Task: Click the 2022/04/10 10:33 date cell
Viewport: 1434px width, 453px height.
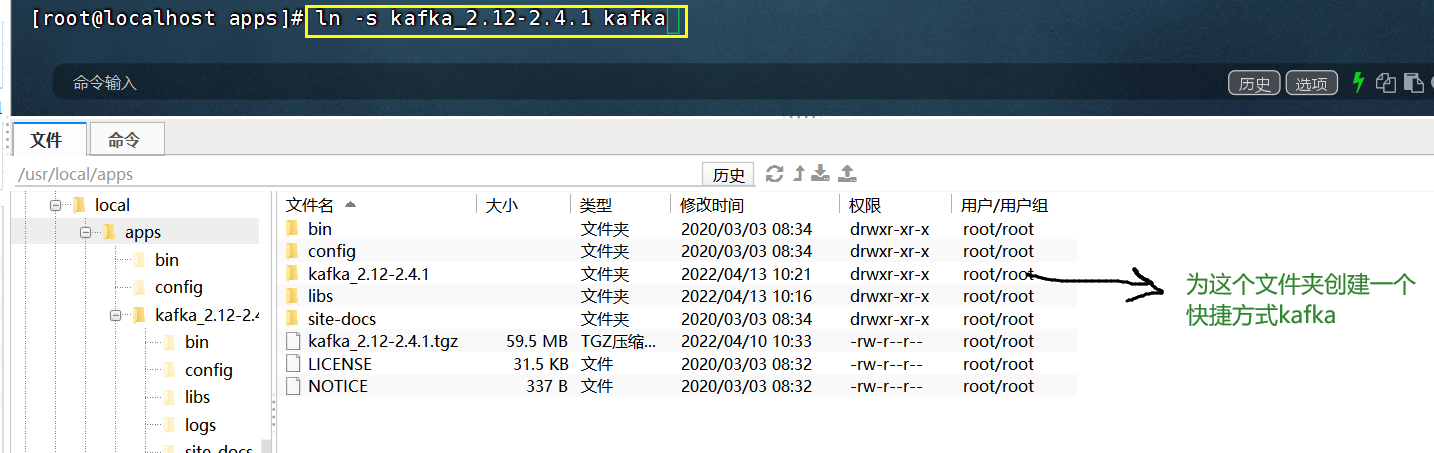Action: pos(746,341)
